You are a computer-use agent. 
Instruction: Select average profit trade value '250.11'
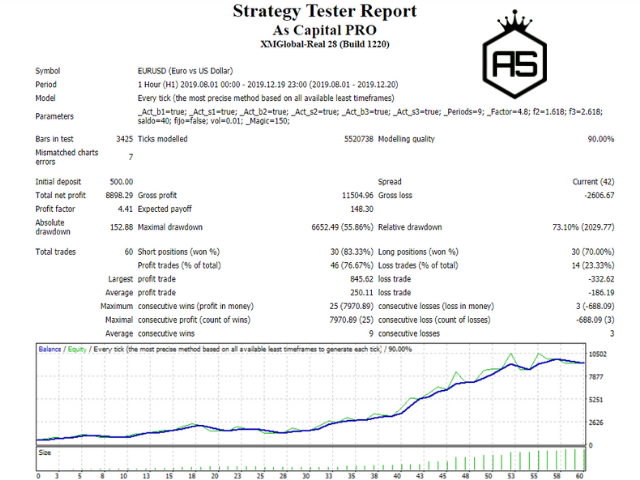(362, 293)
